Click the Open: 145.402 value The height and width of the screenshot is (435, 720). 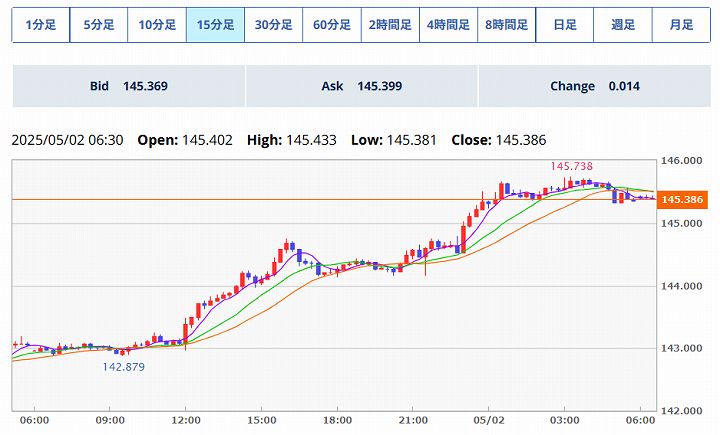185,140
